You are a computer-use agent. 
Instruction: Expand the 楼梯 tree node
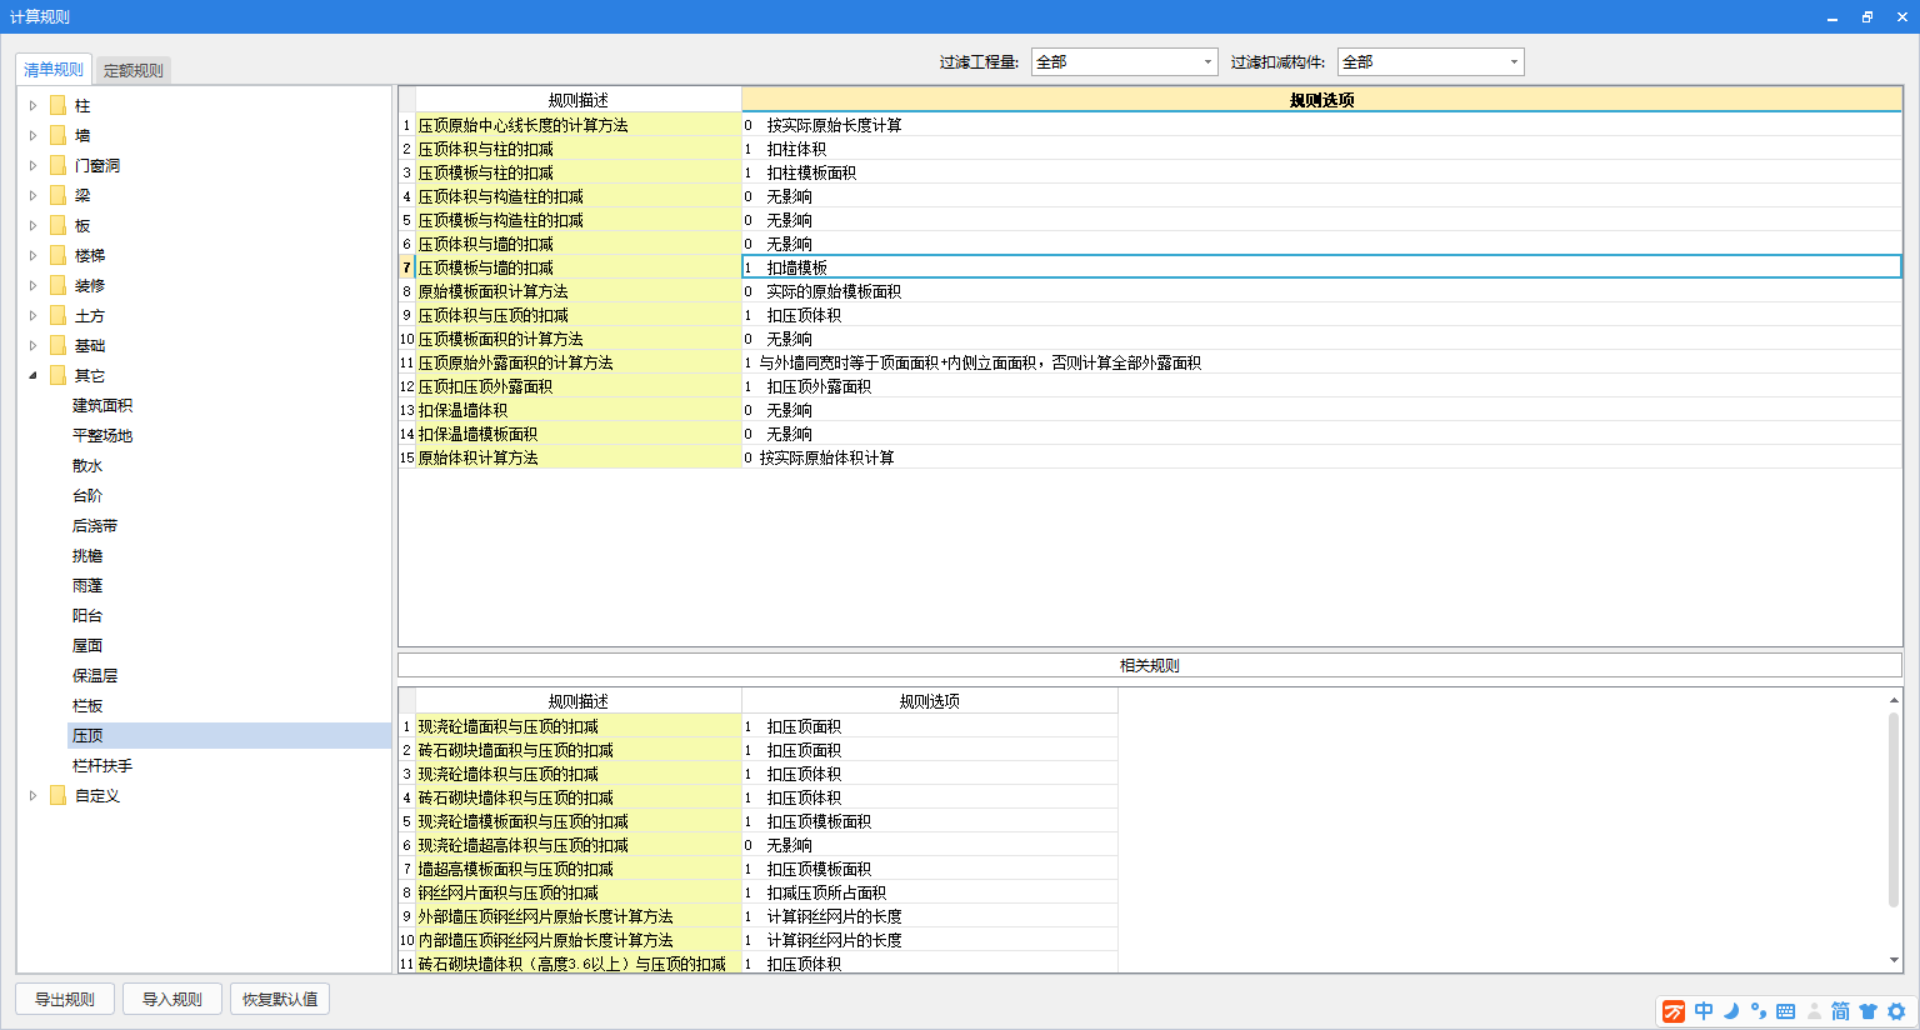tap(33, 256)
